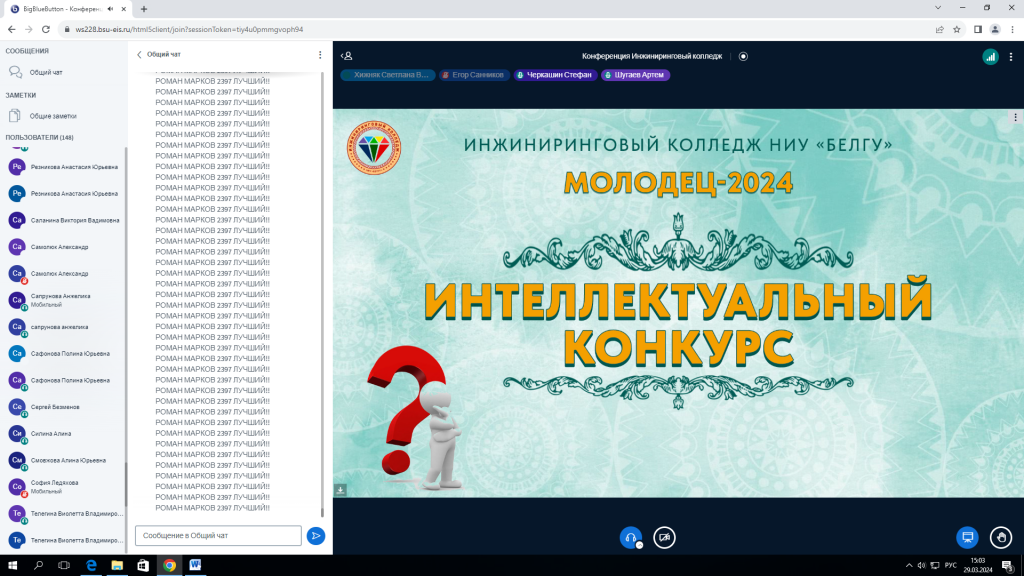1024x576 pixels.
Task: Reload the page
Action: click(x=46, y=29)
